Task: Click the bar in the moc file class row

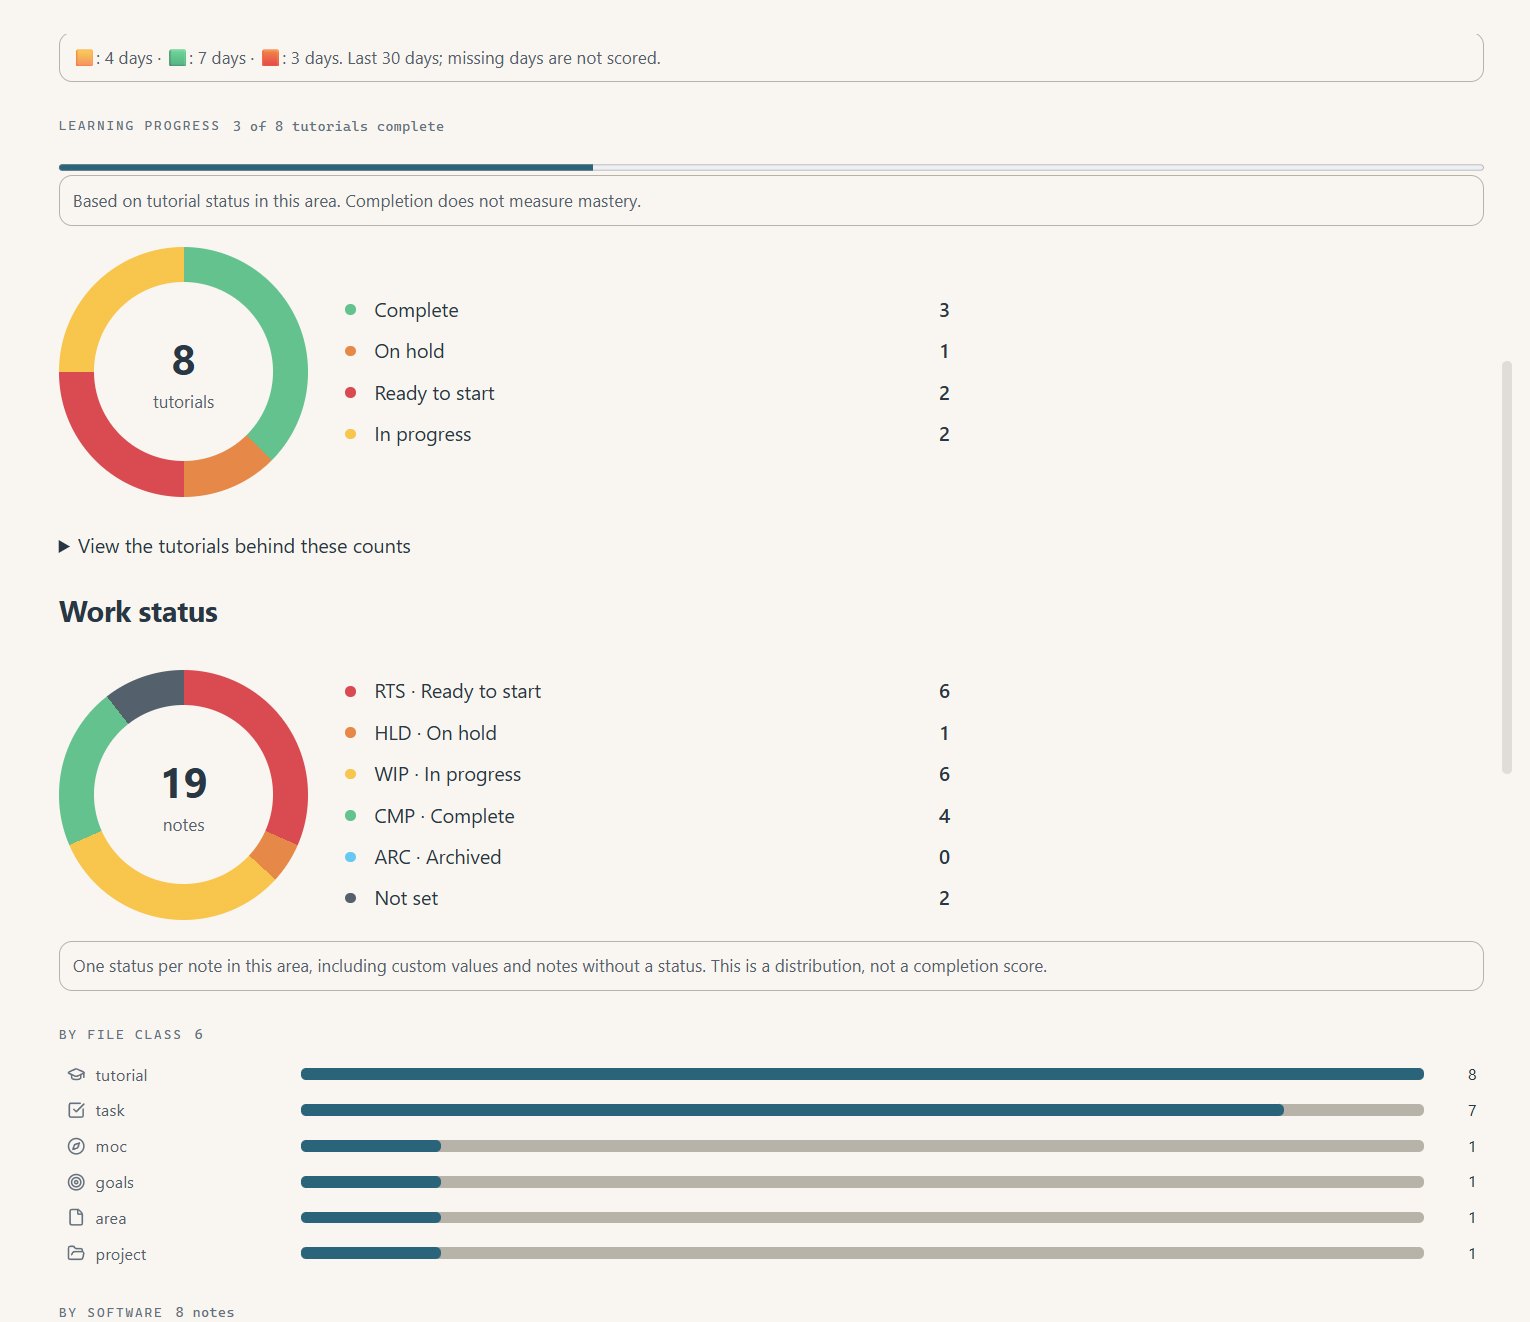Action: coord(862,1146)
